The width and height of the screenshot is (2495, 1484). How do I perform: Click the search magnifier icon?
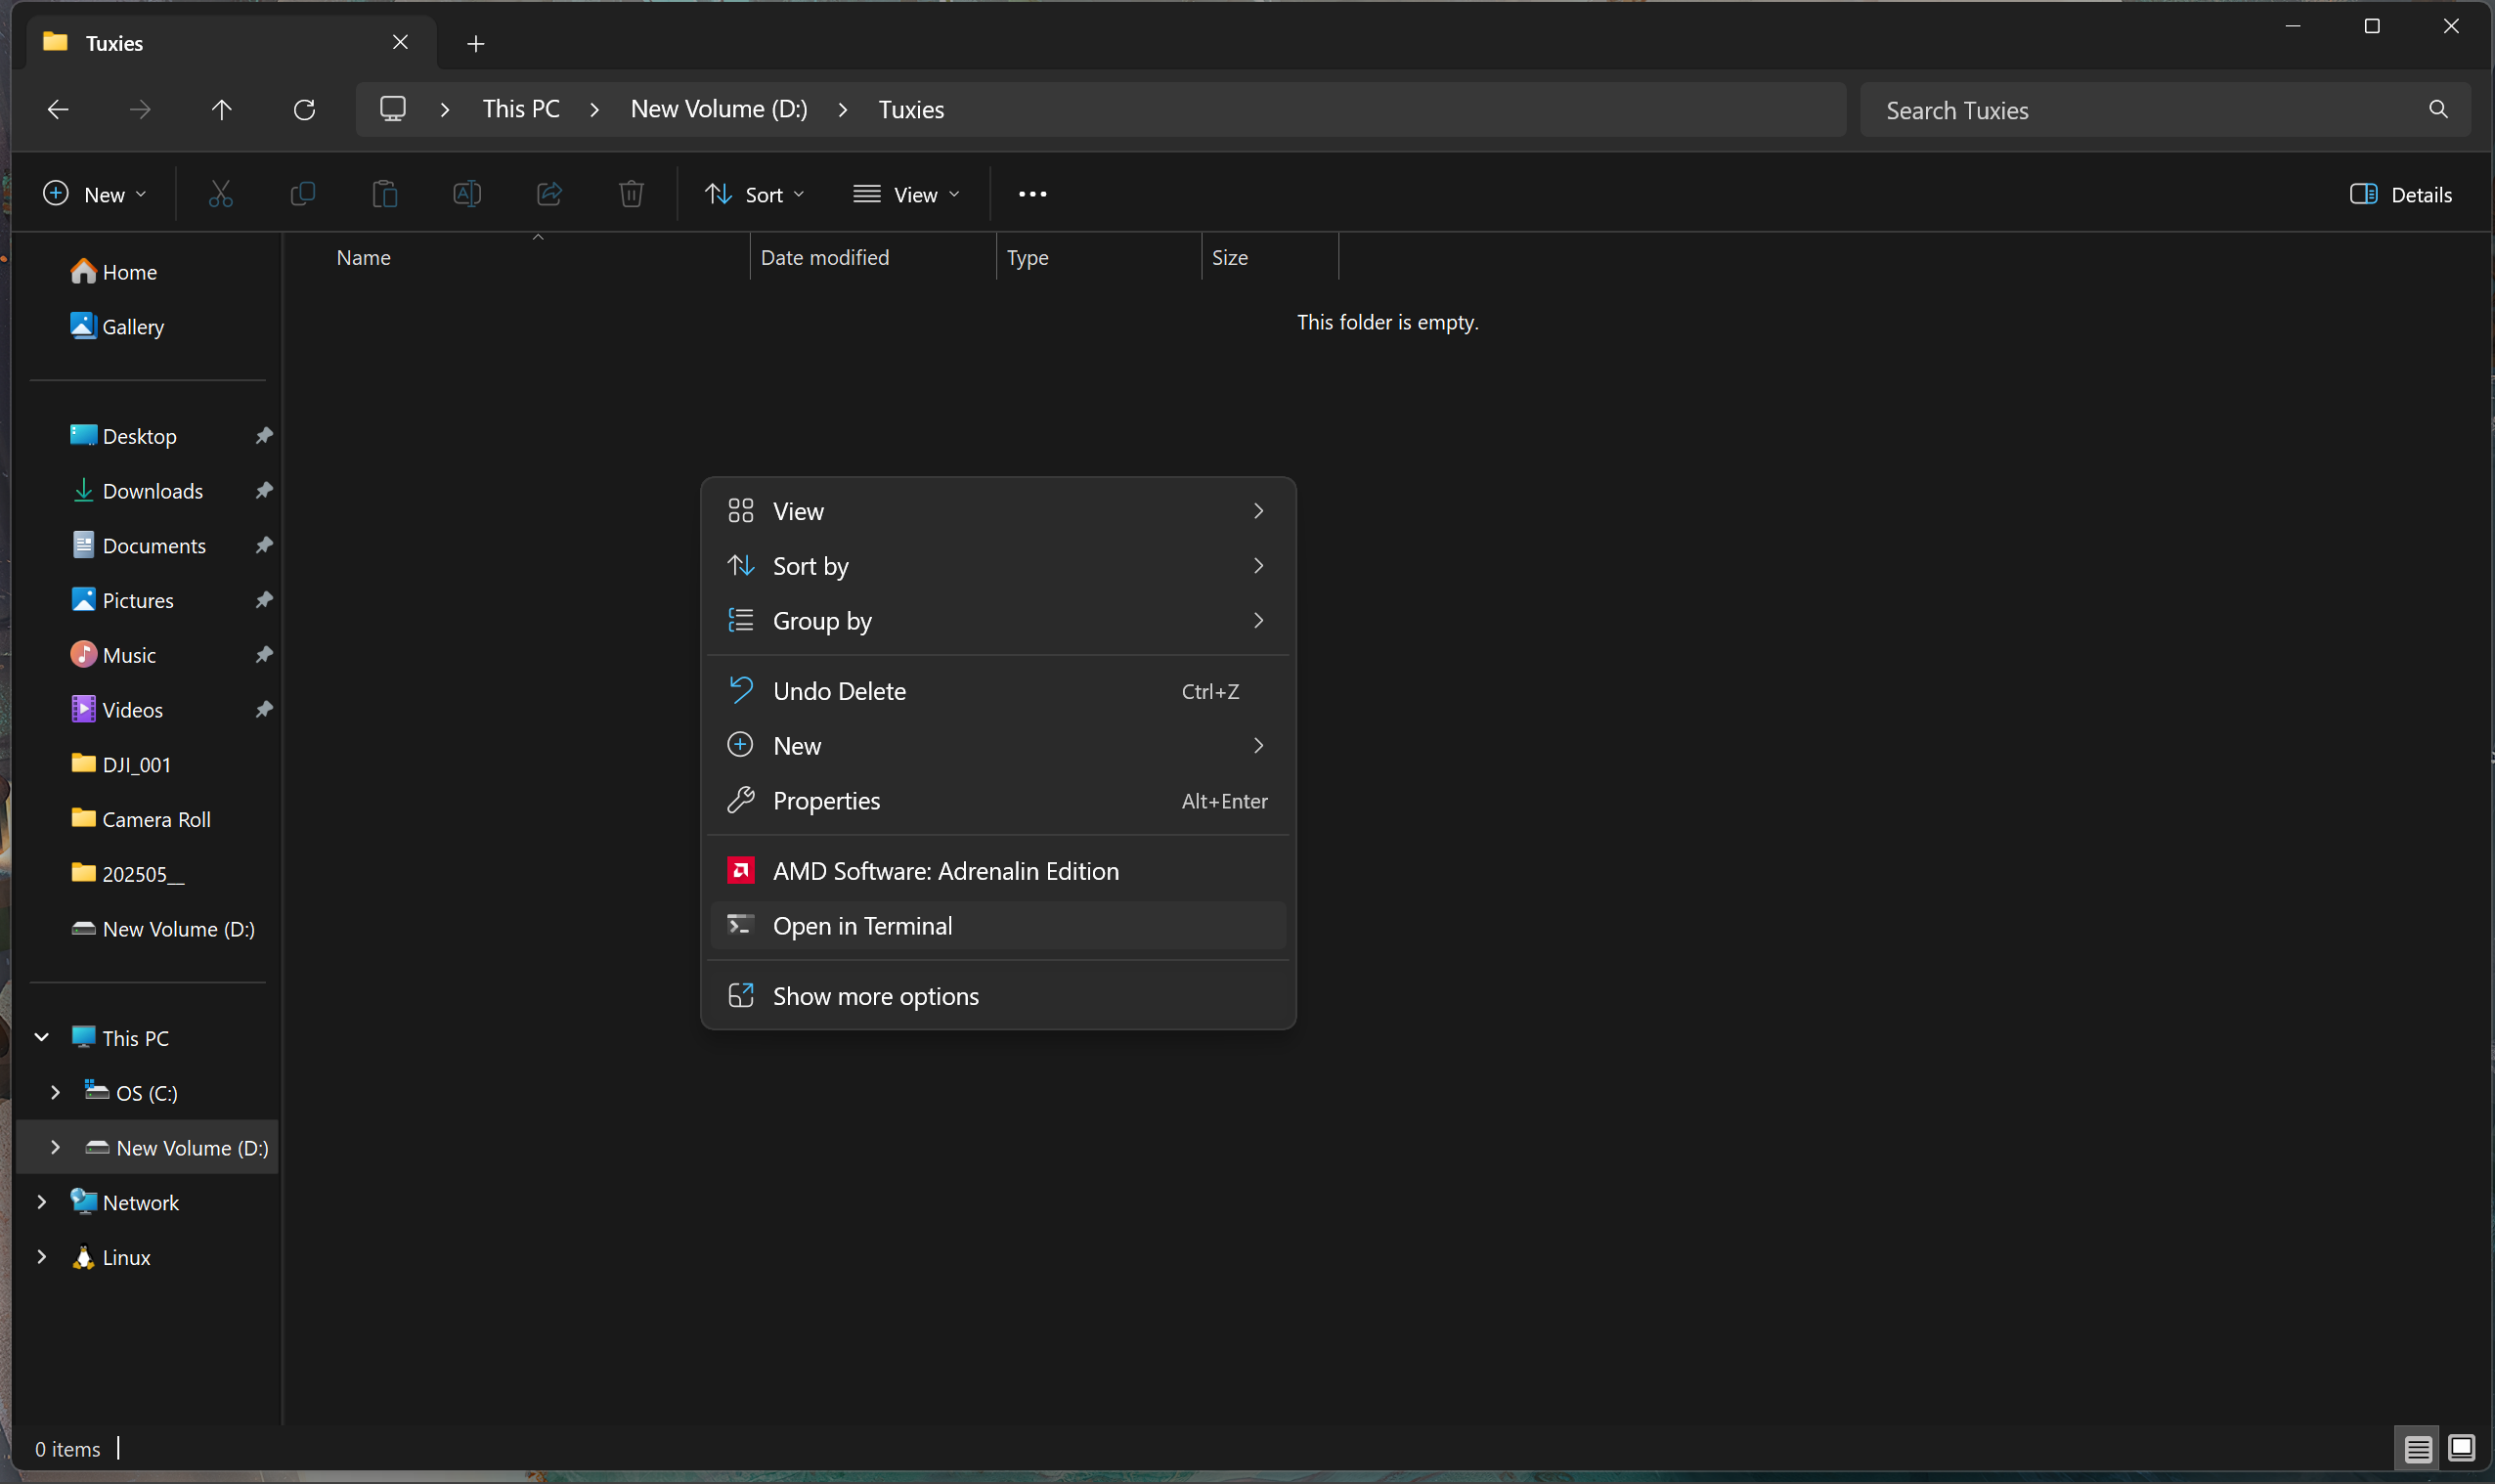tap(2438, 110)
